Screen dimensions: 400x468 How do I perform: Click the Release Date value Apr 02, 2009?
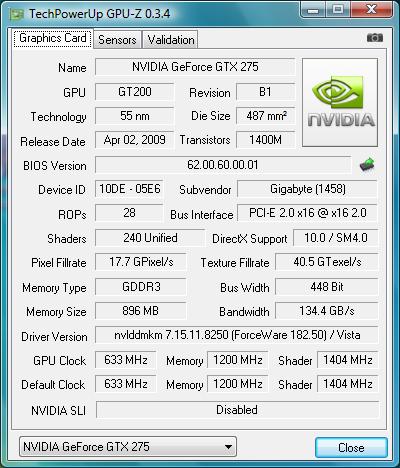135,140
